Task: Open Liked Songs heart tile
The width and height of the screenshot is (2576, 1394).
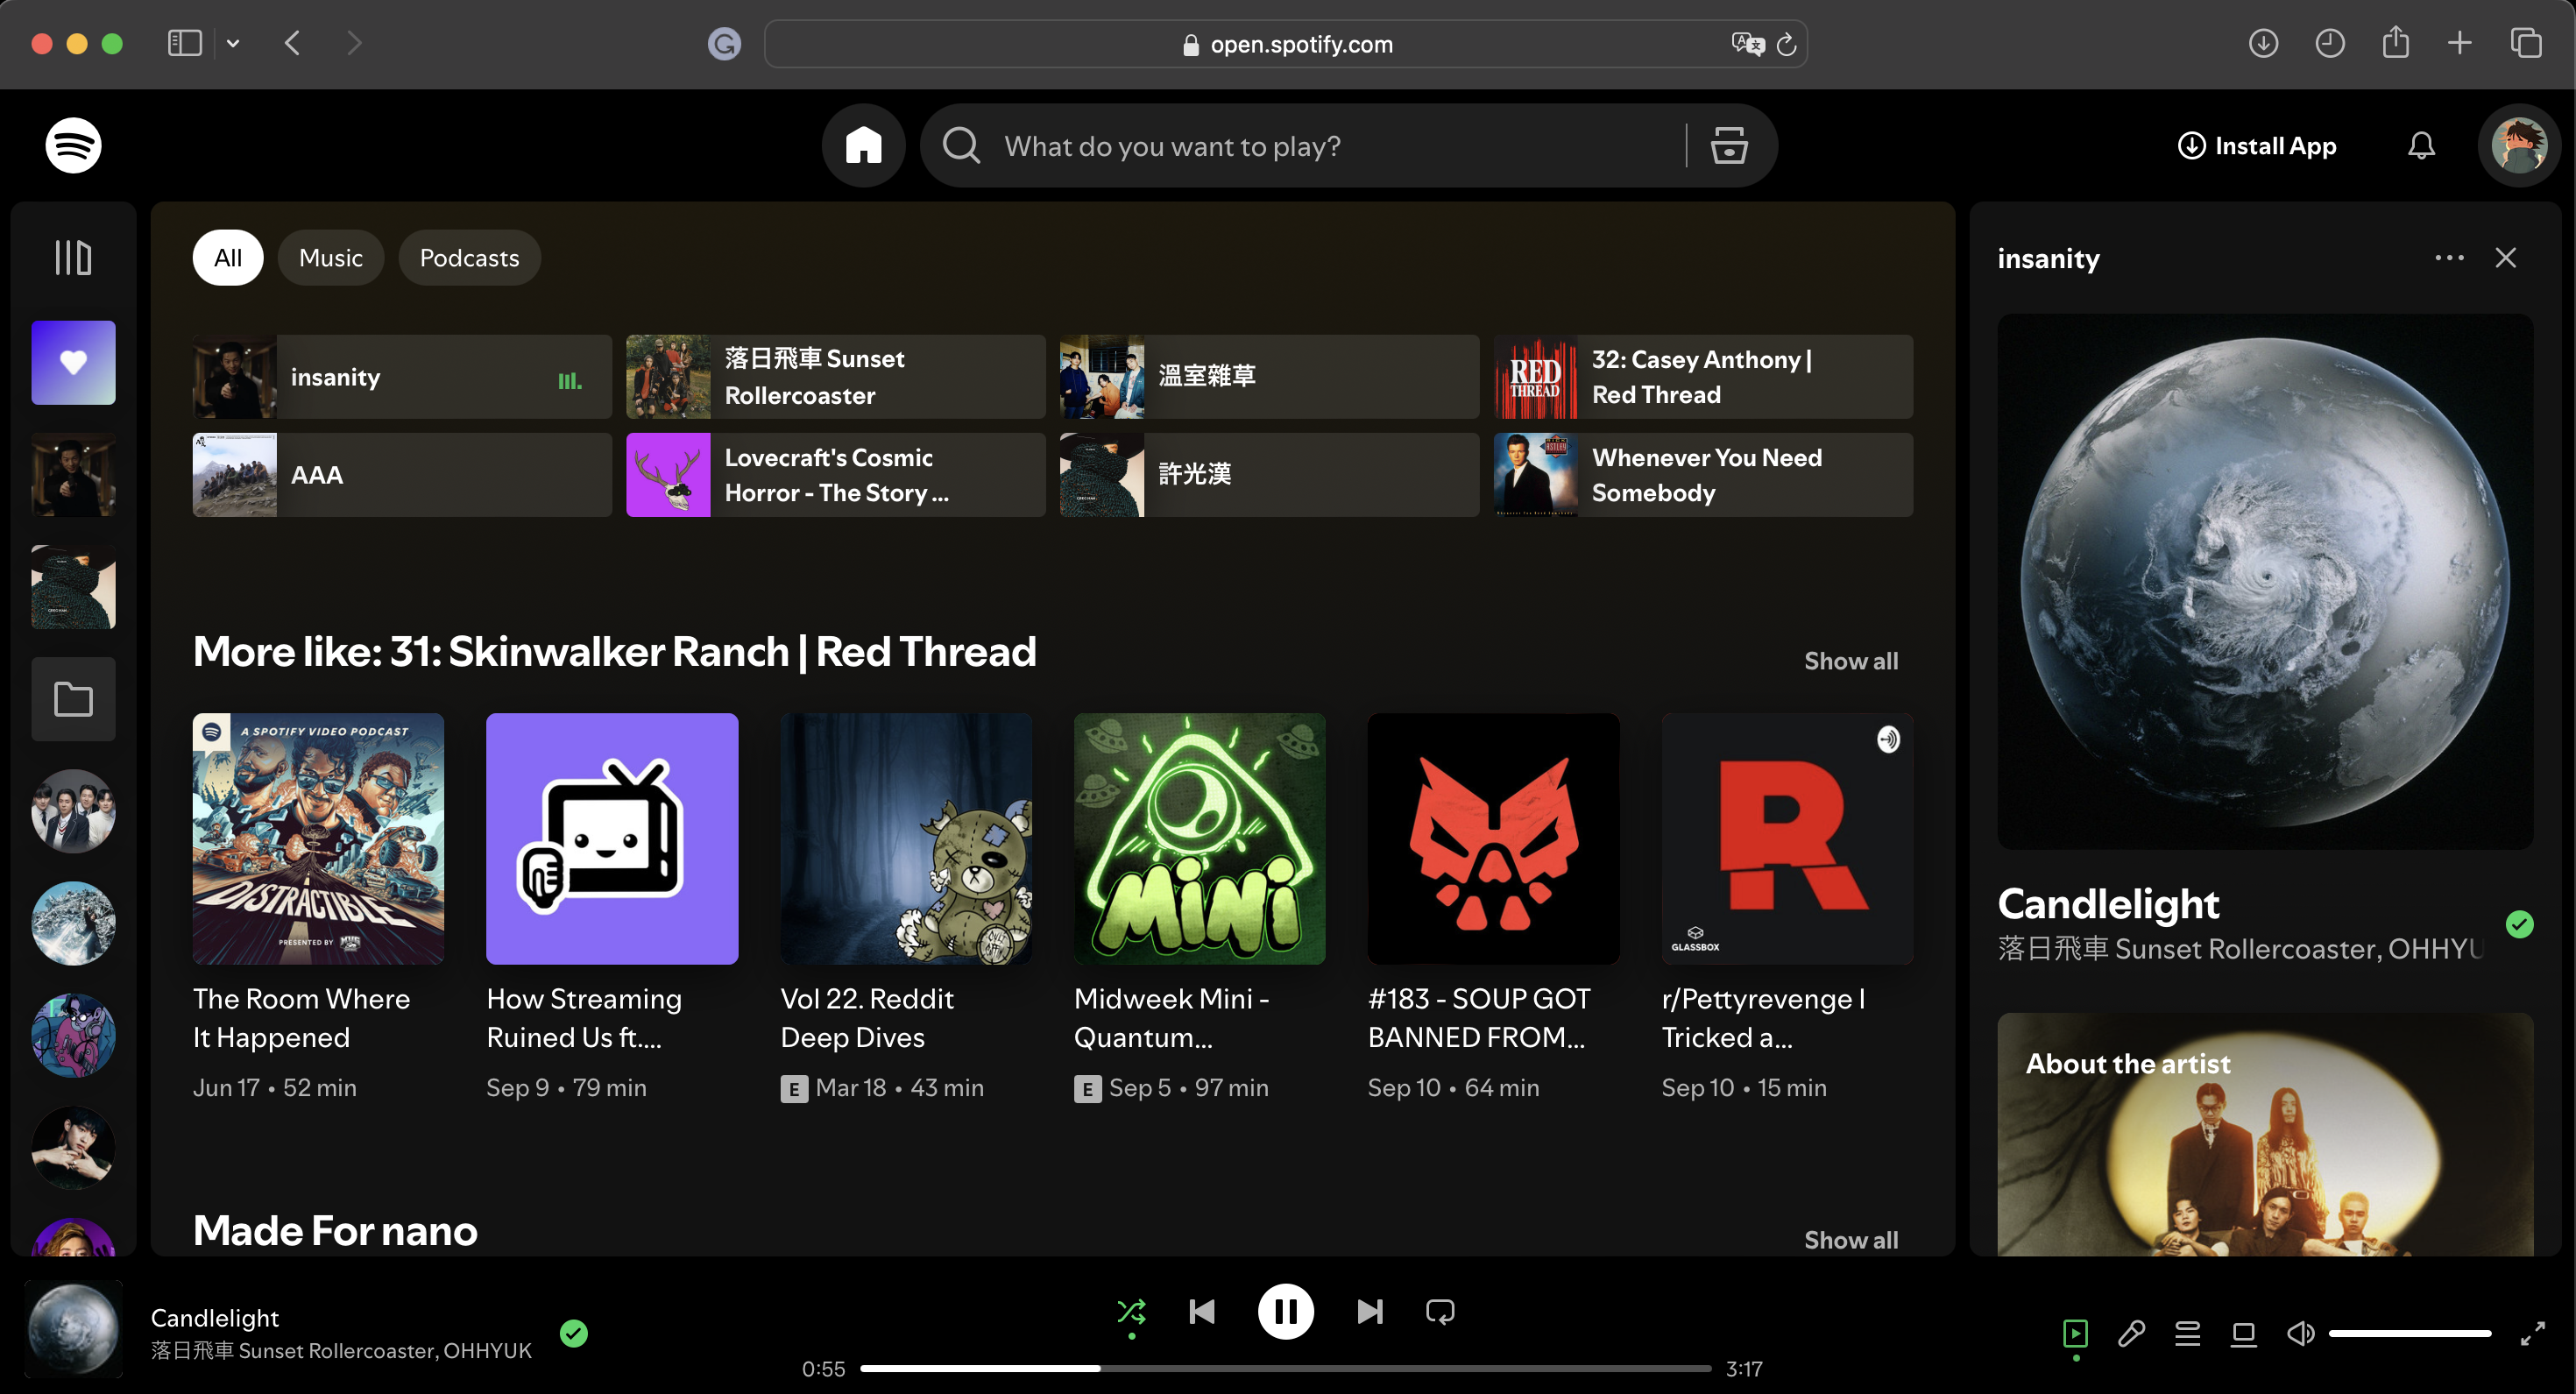Action: click(x=73, y=362)
